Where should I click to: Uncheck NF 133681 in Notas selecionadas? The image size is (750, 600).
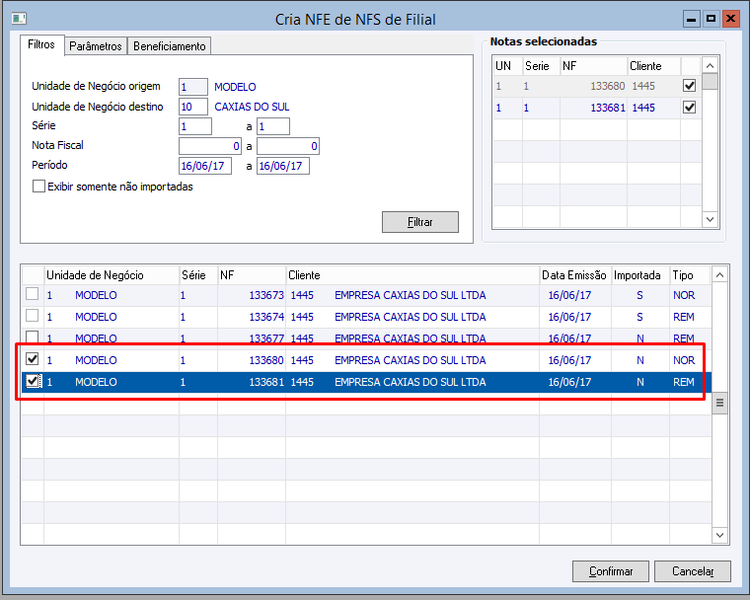point(689,107)
